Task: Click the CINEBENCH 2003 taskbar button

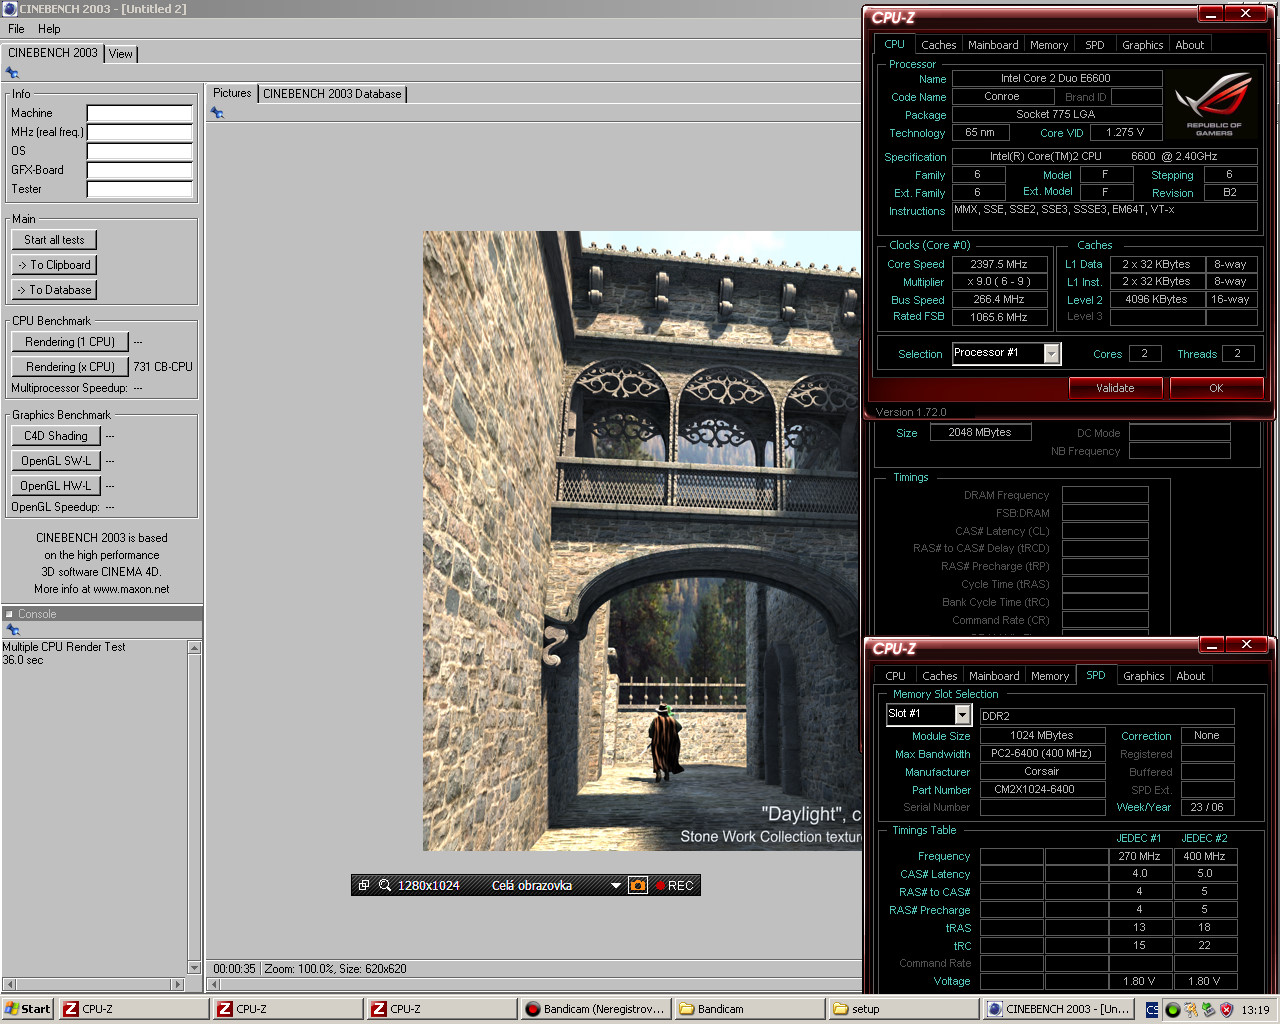Action: coord(1059,1009)
